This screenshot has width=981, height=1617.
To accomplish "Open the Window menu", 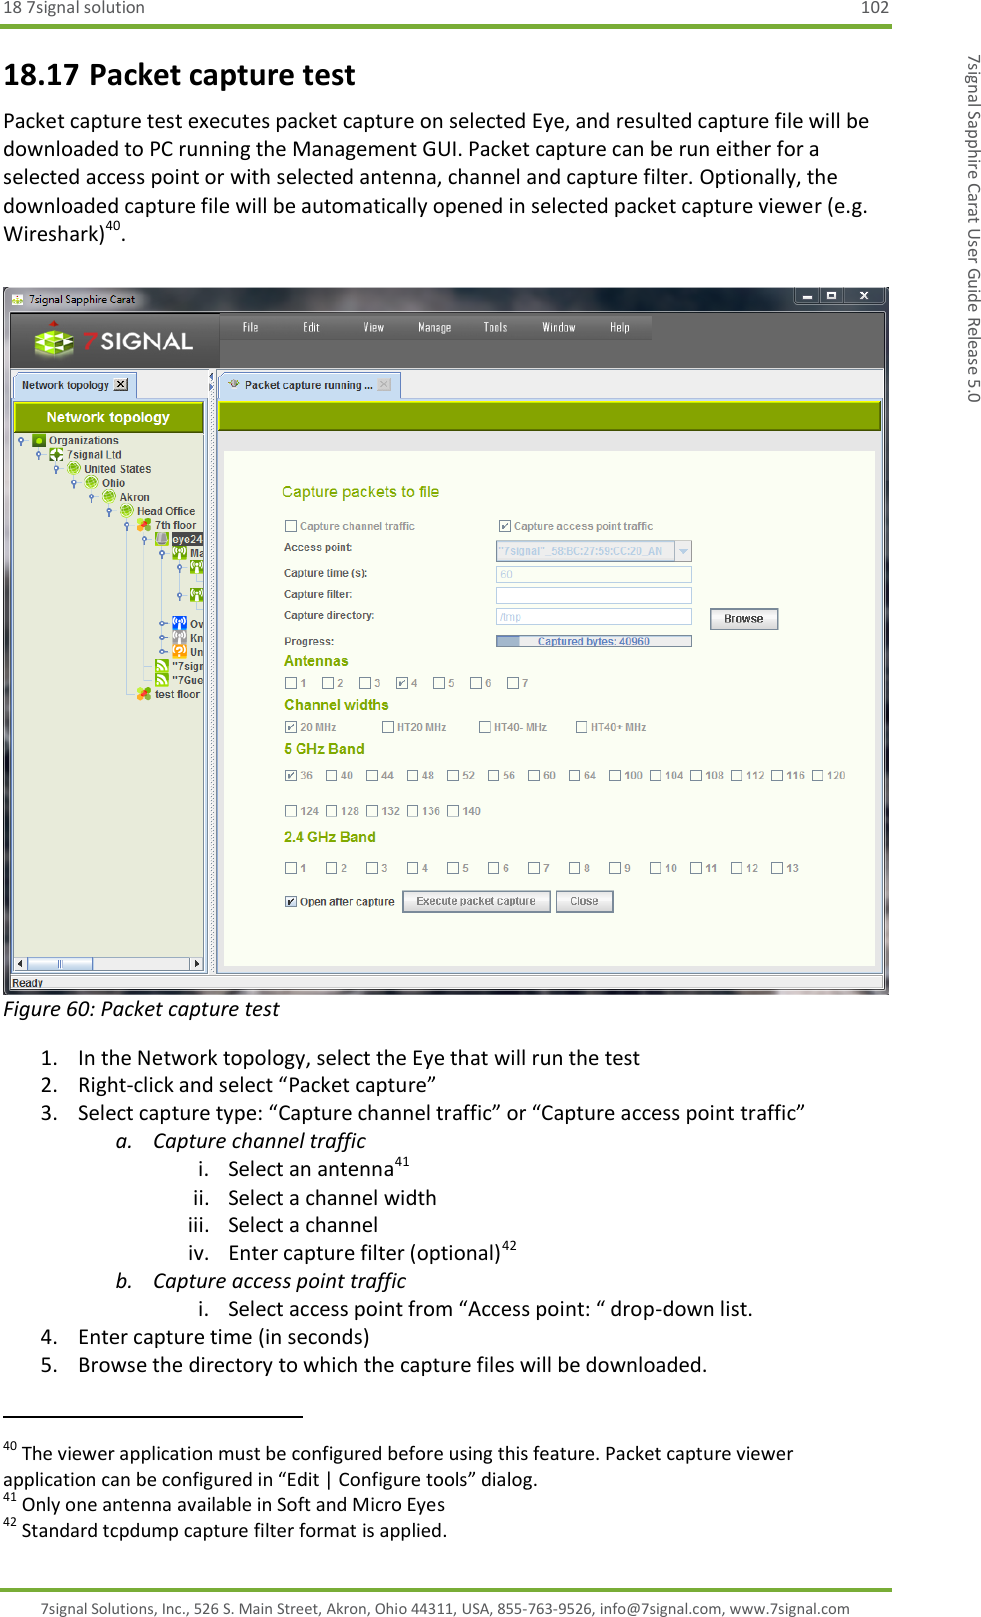I will pyautogui.click(x=559, y=327).
